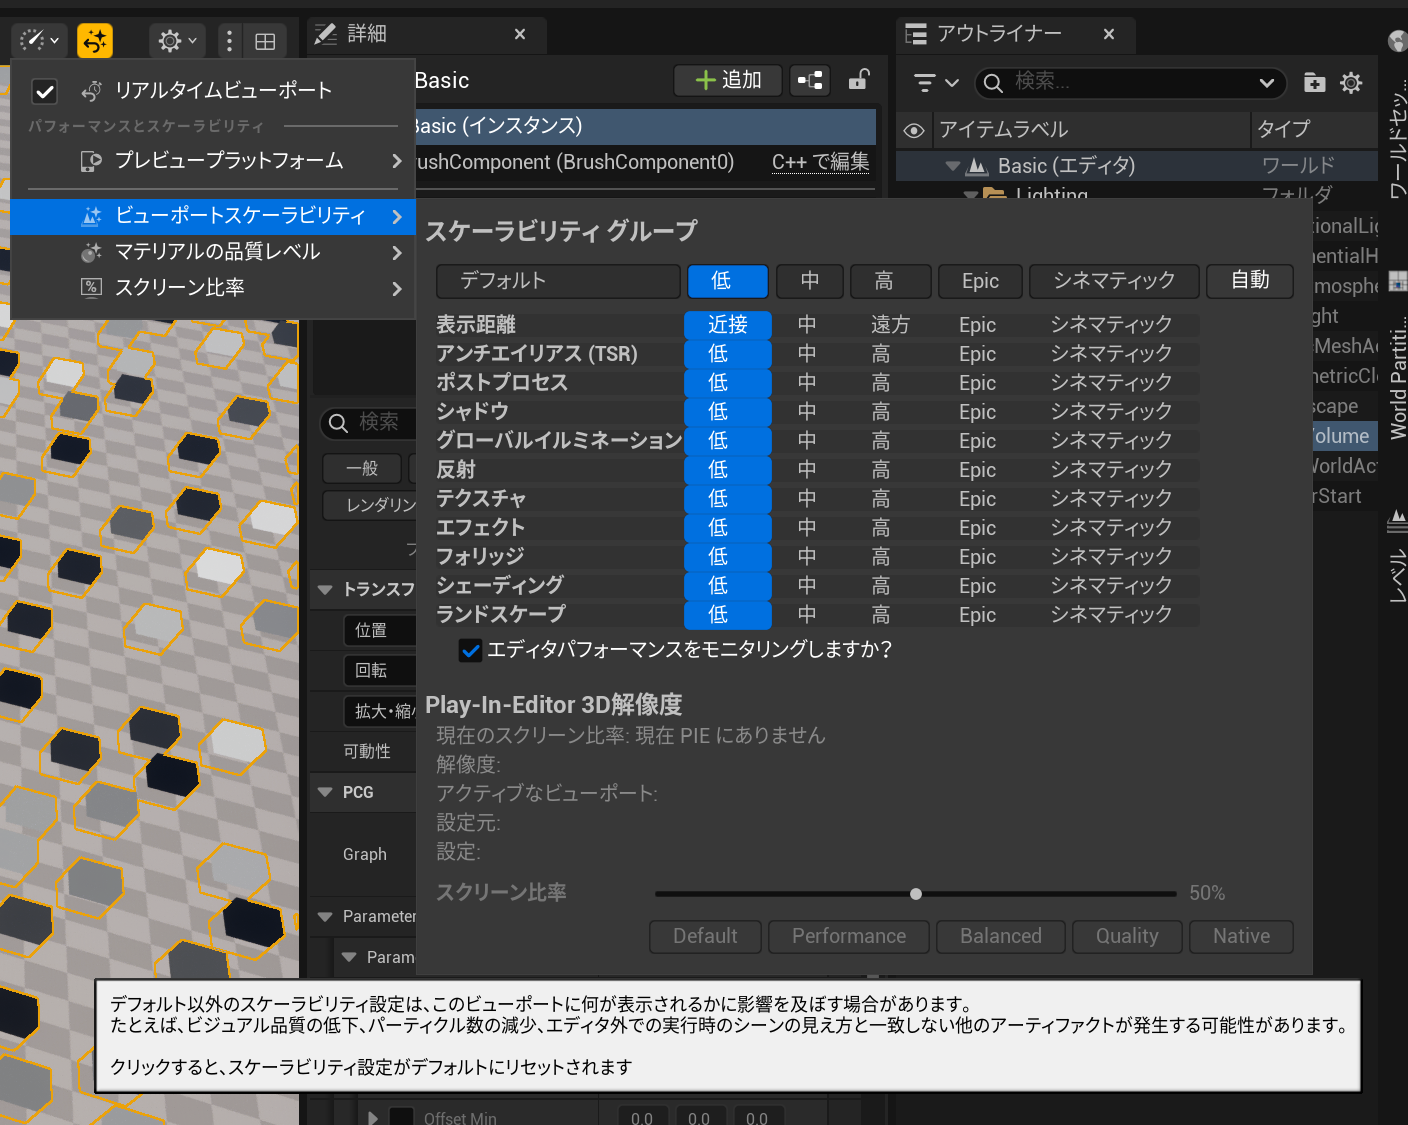This screenshot has height=1125, width=1408.
Task: Open the viewport settings gear icon
Action: tap(170, 40)
